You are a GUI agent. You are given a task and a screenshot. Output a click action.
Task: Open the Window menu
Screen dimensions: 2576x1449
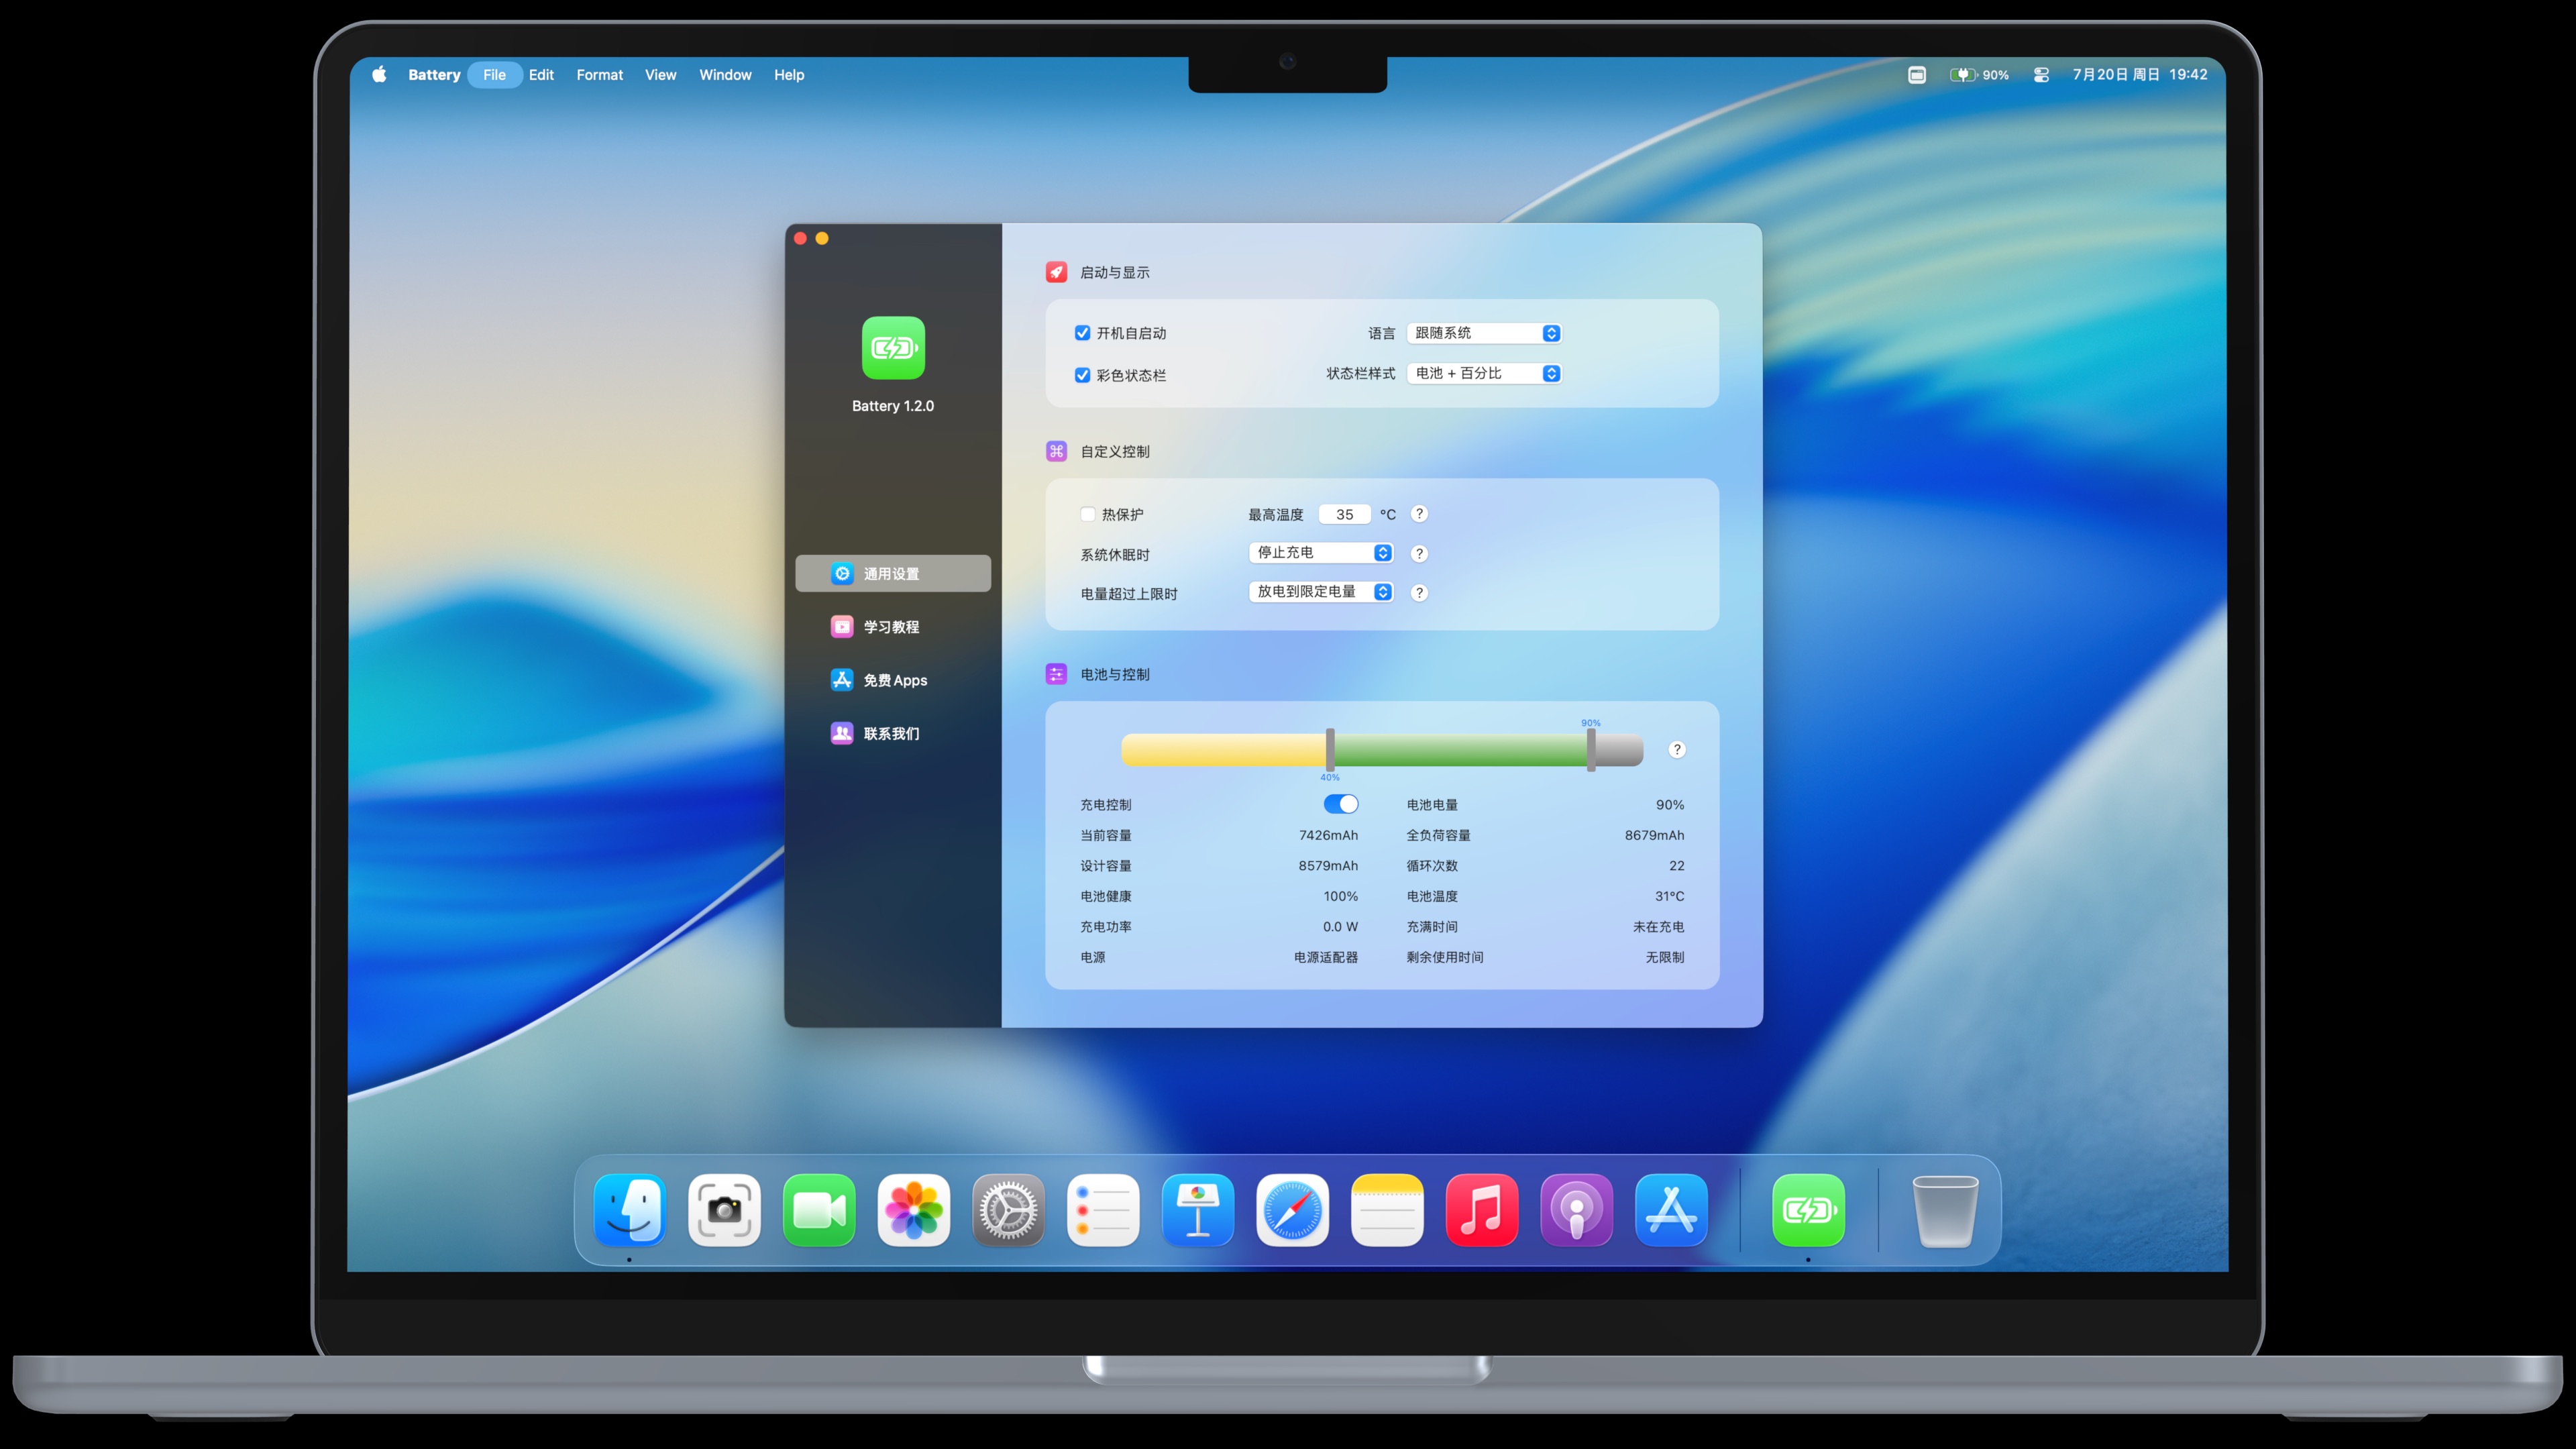point(725,75)
